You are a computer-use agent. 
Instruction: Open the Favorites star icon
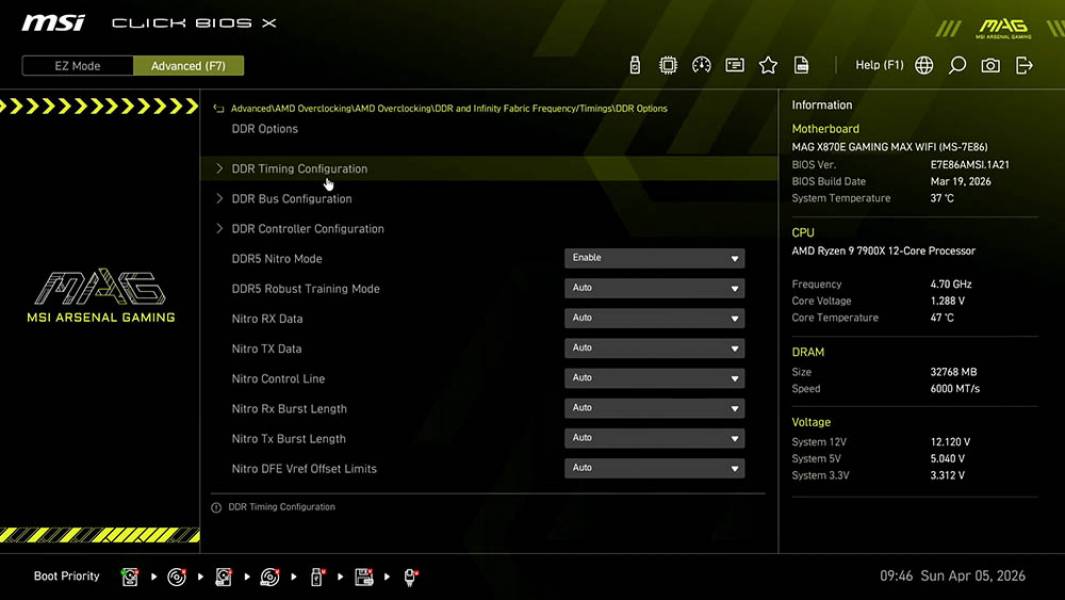(x=768, y=64)
